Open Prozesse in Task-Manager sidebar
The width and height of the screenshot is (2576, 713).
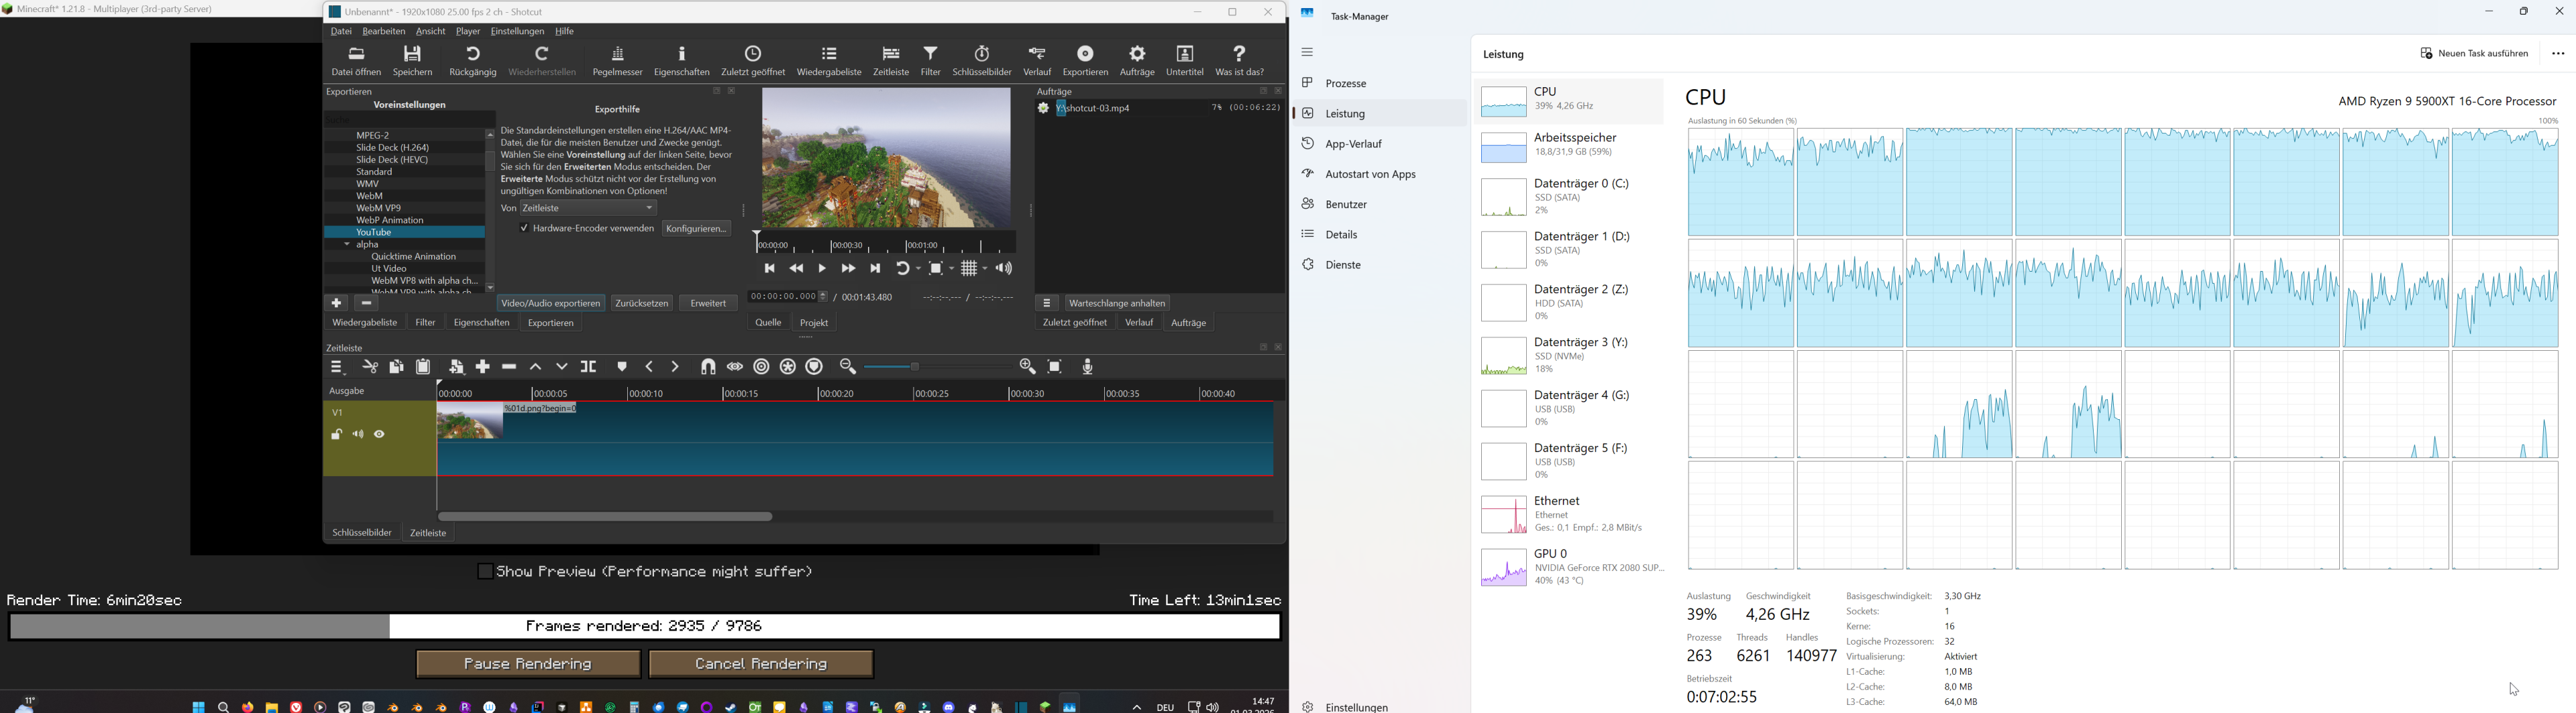pos(1380,83)
